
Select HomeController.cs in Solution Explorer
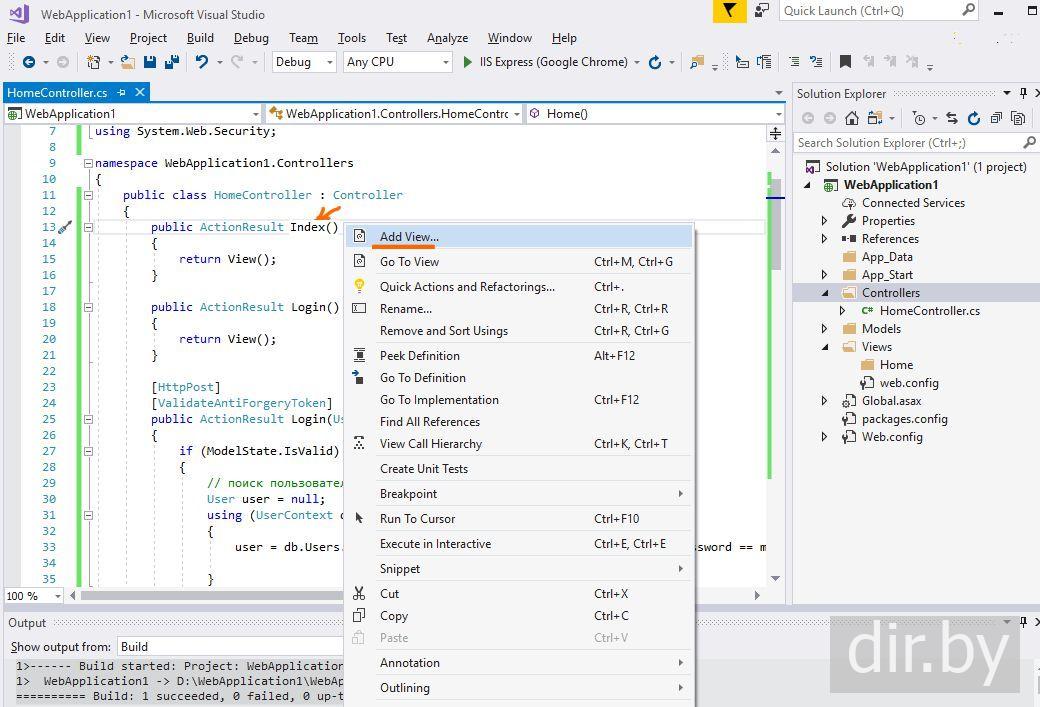[x=929, y=311]
